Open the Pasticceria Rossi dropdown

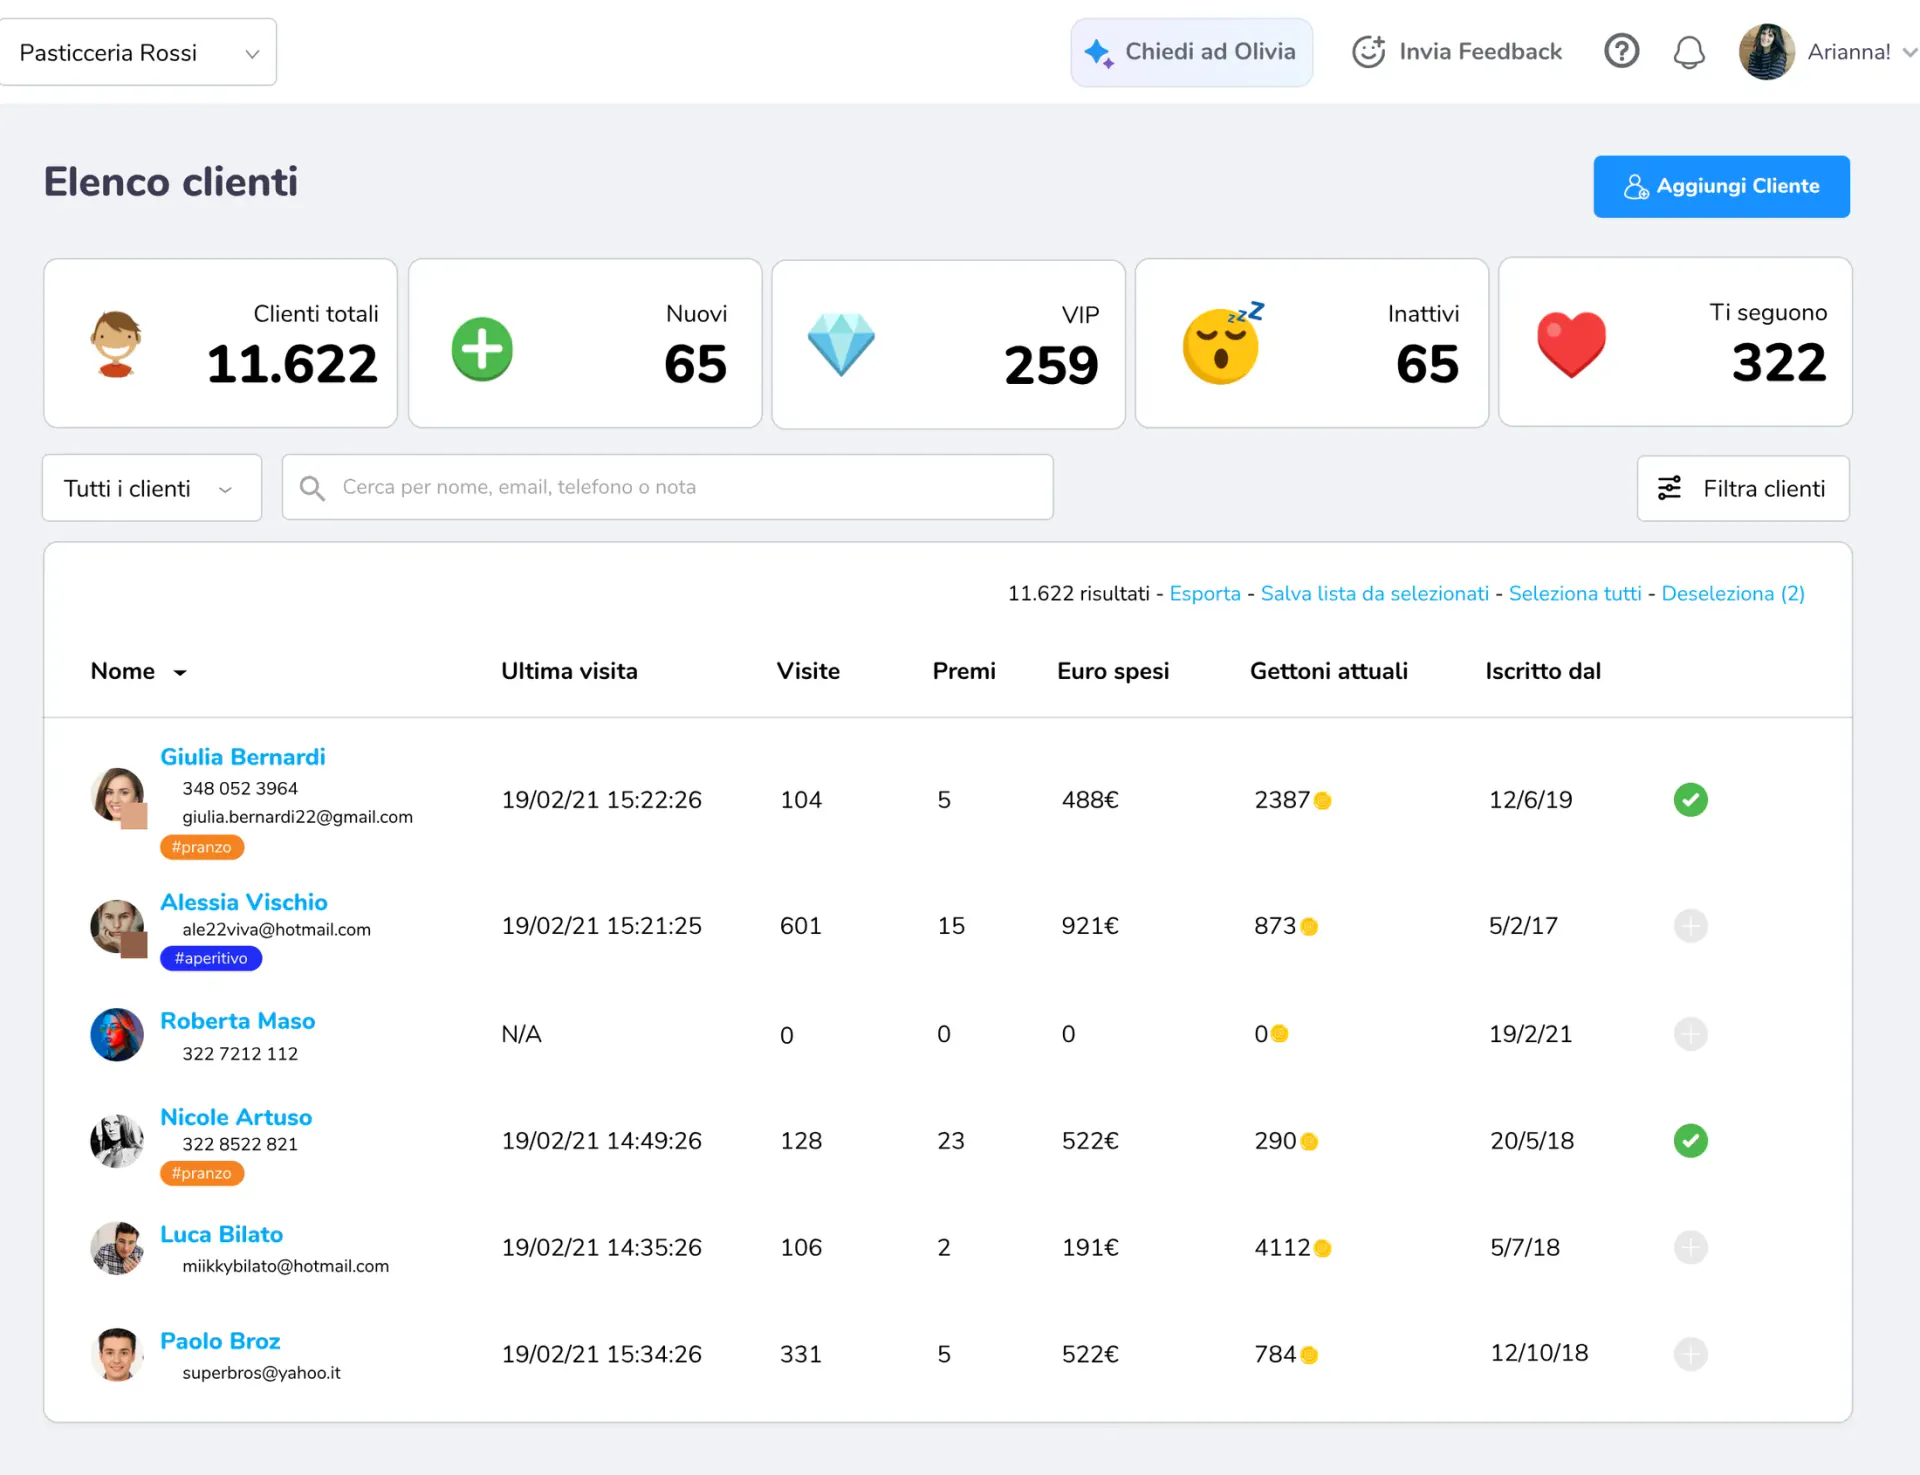click(138, 52)
